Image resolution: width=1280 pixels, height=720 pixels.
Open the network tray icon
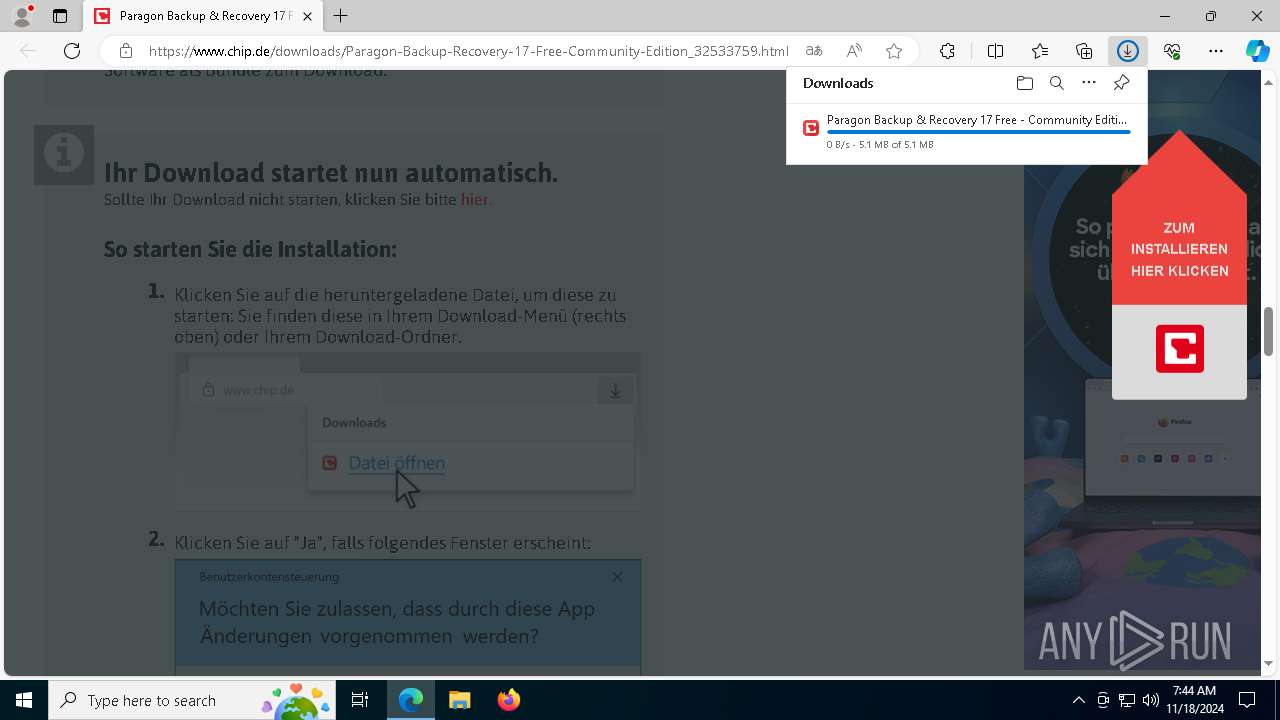[1127, 700]
